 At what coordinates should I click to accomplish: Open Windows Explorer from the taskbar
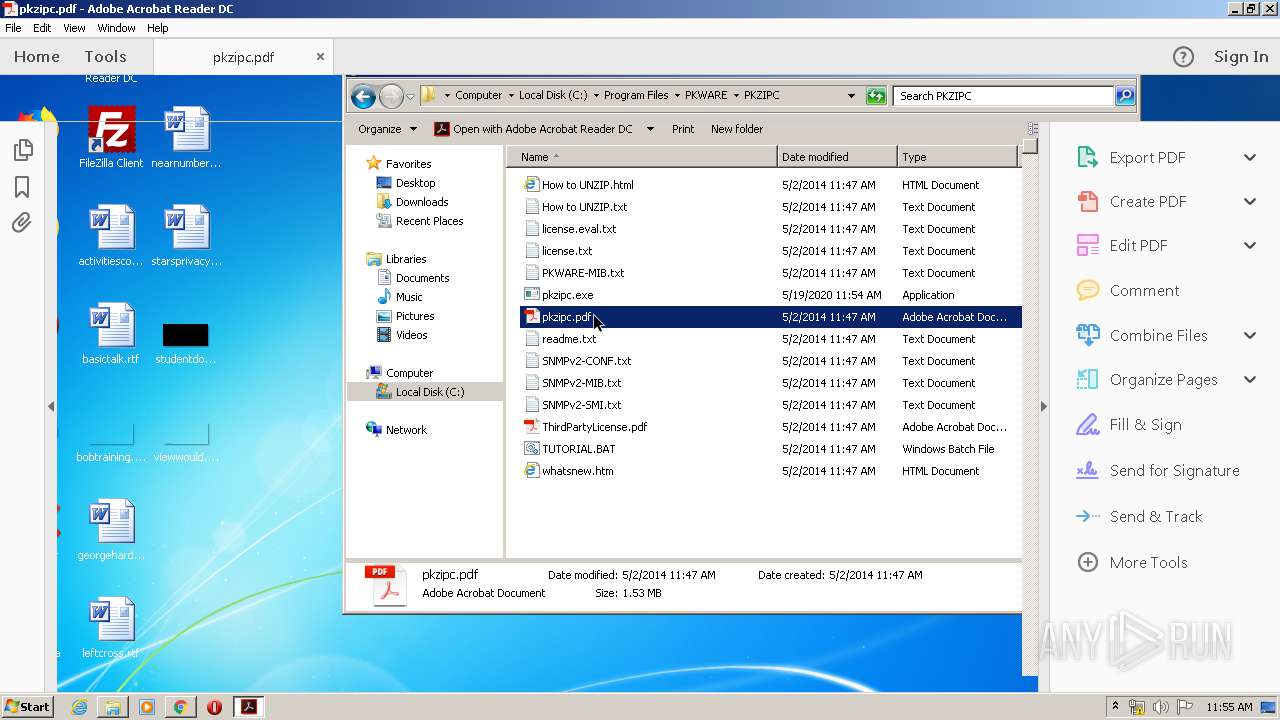(113, 707)
